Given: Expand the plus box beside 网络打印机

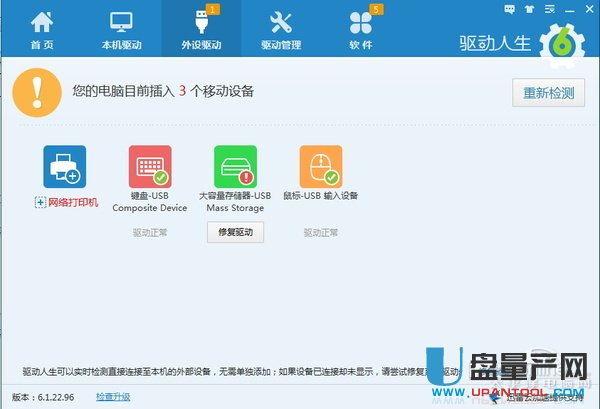Looking at the screenshot, I should (40, 202).
